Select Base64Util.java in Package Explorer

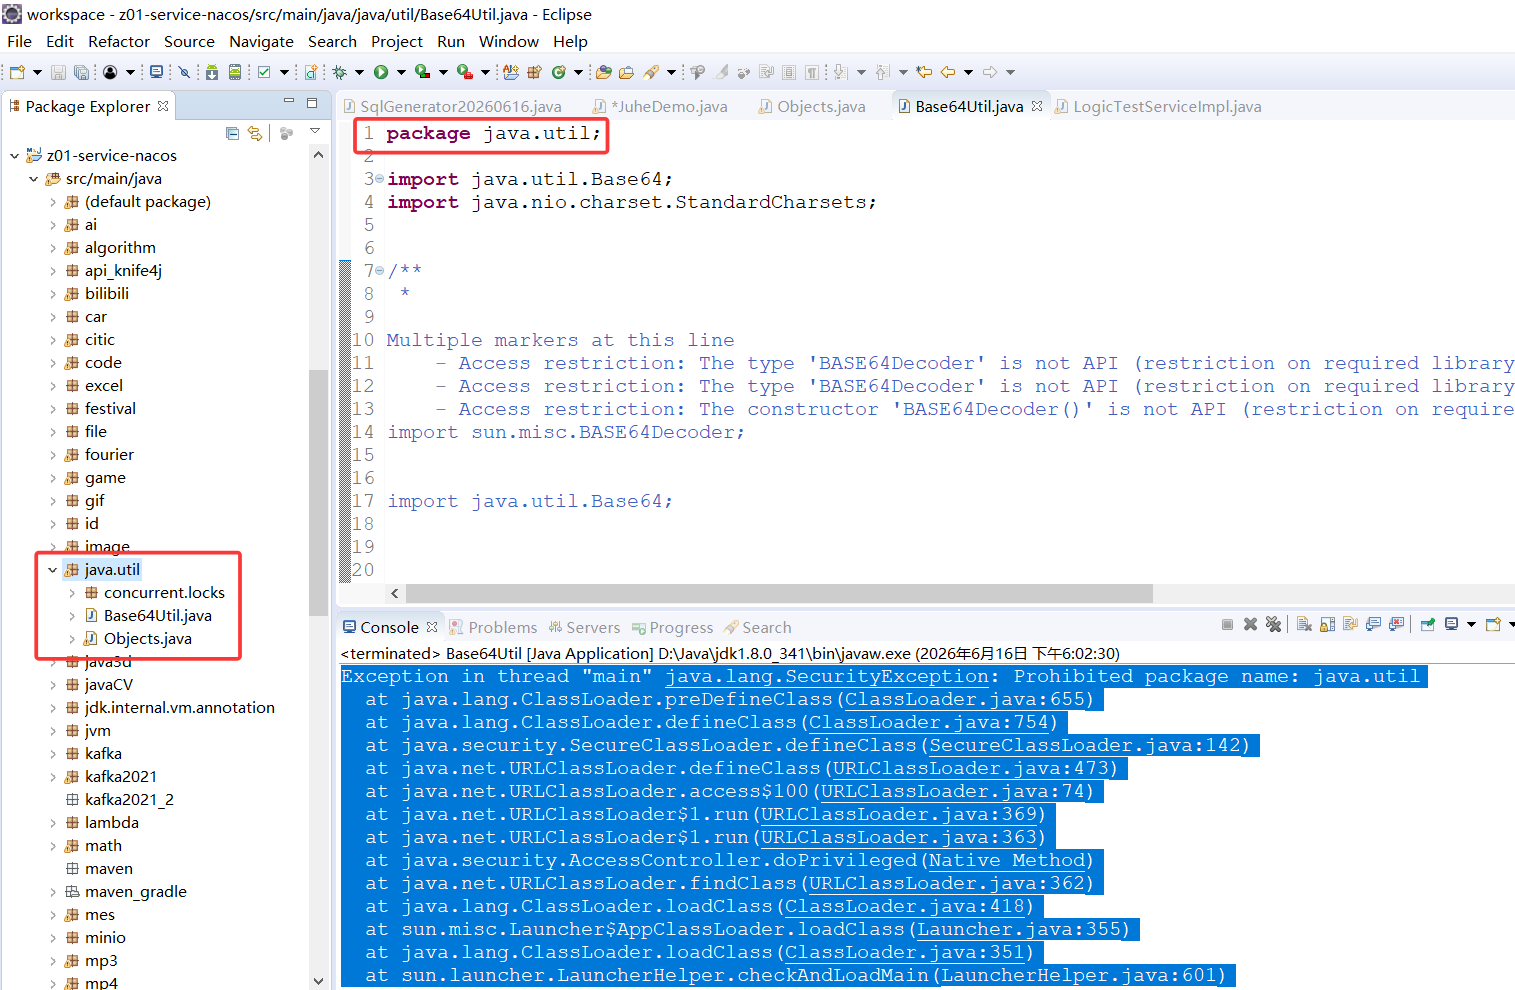click(157, 616)
